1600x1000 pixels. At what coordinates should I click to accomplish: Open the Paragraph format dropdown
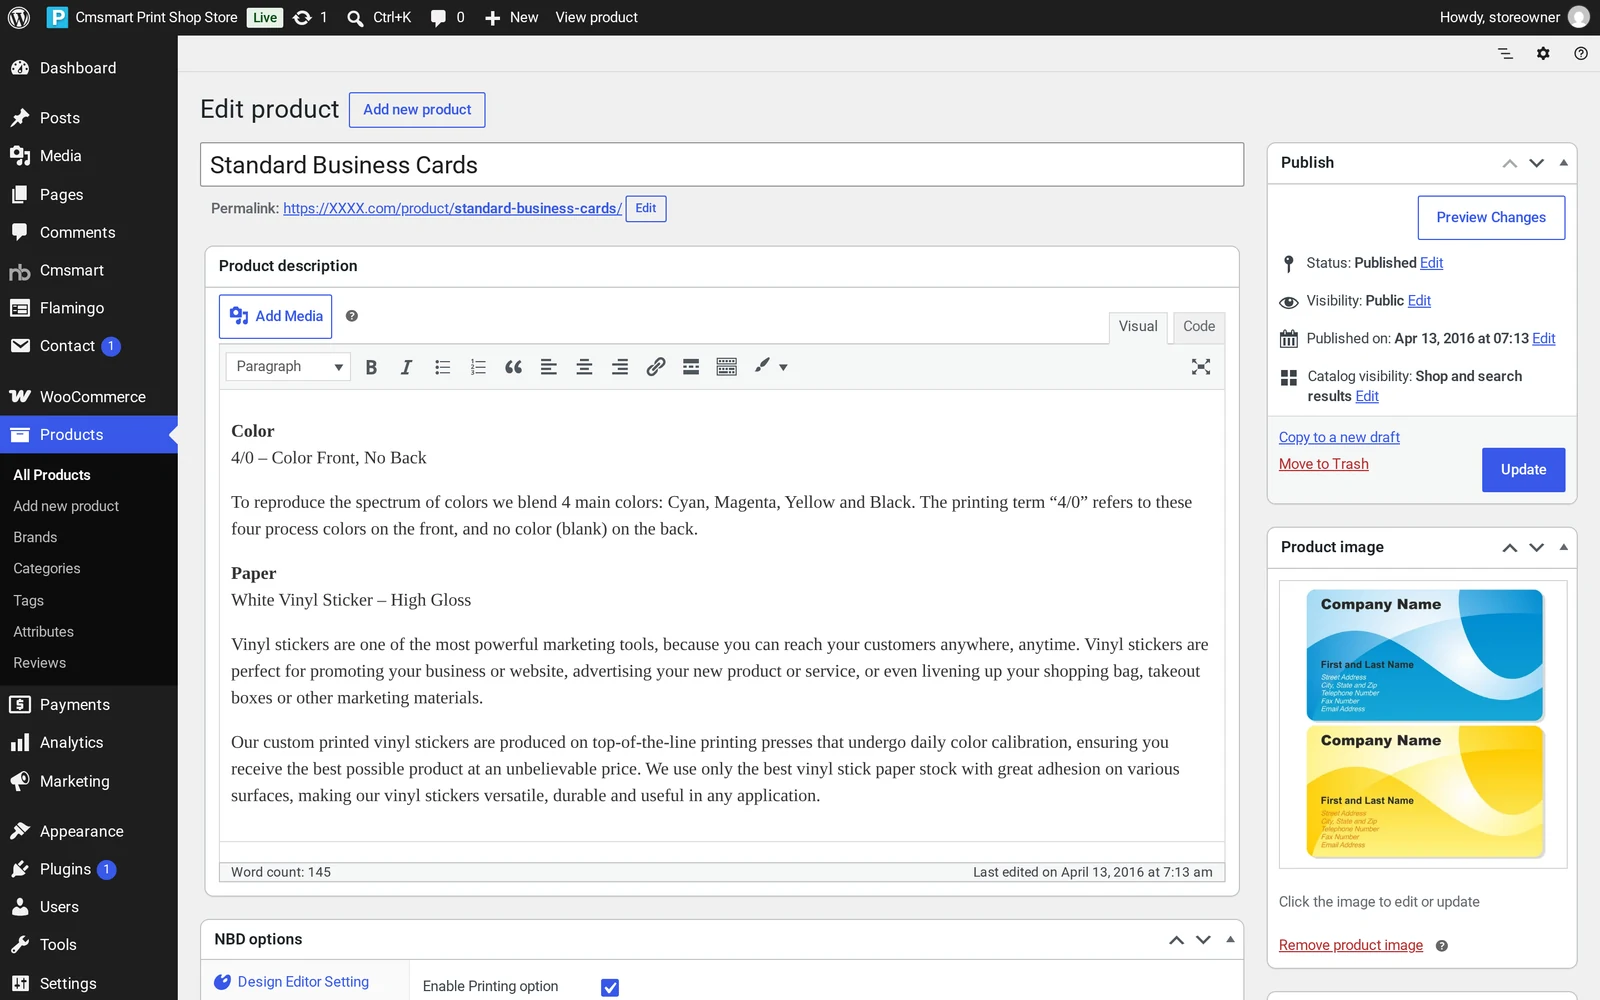click(288, 367)
